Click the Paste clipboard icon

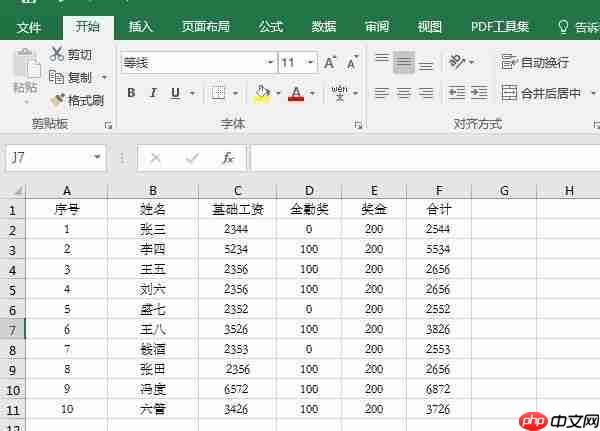pyautogui.click(x=26, y=64)
